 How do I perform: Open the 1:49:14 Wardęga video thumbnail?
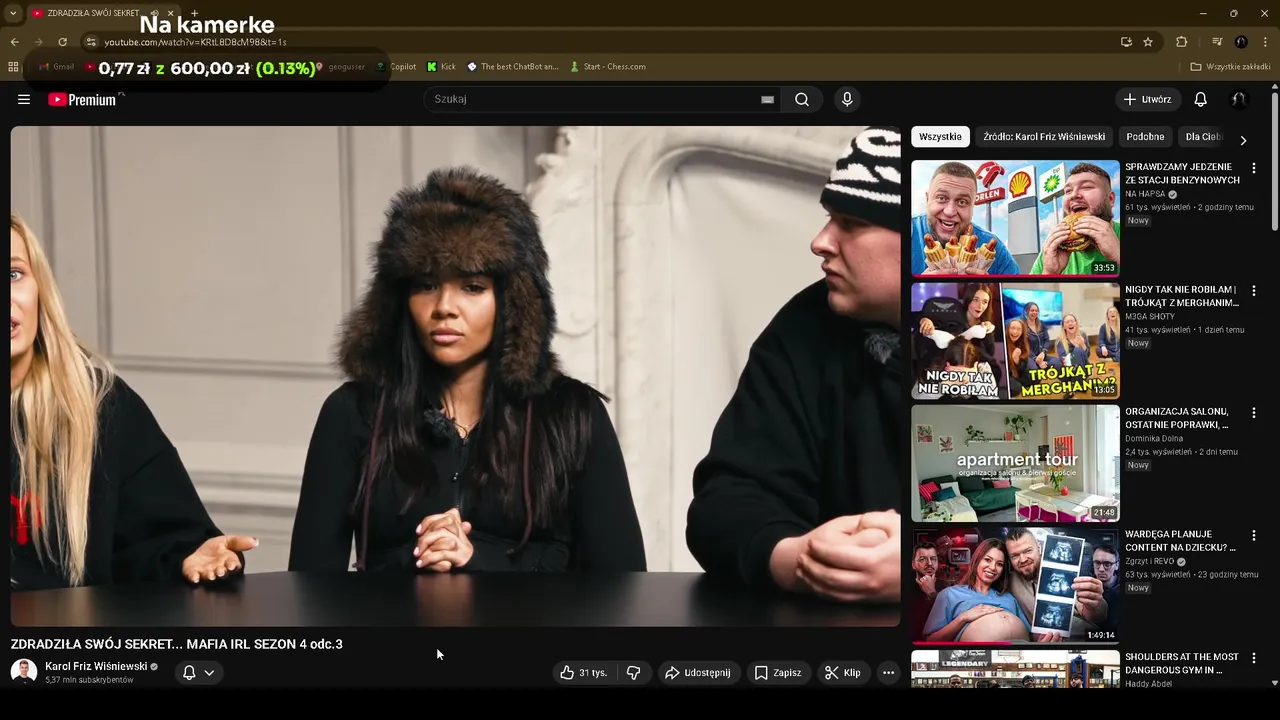(1015, 586)
